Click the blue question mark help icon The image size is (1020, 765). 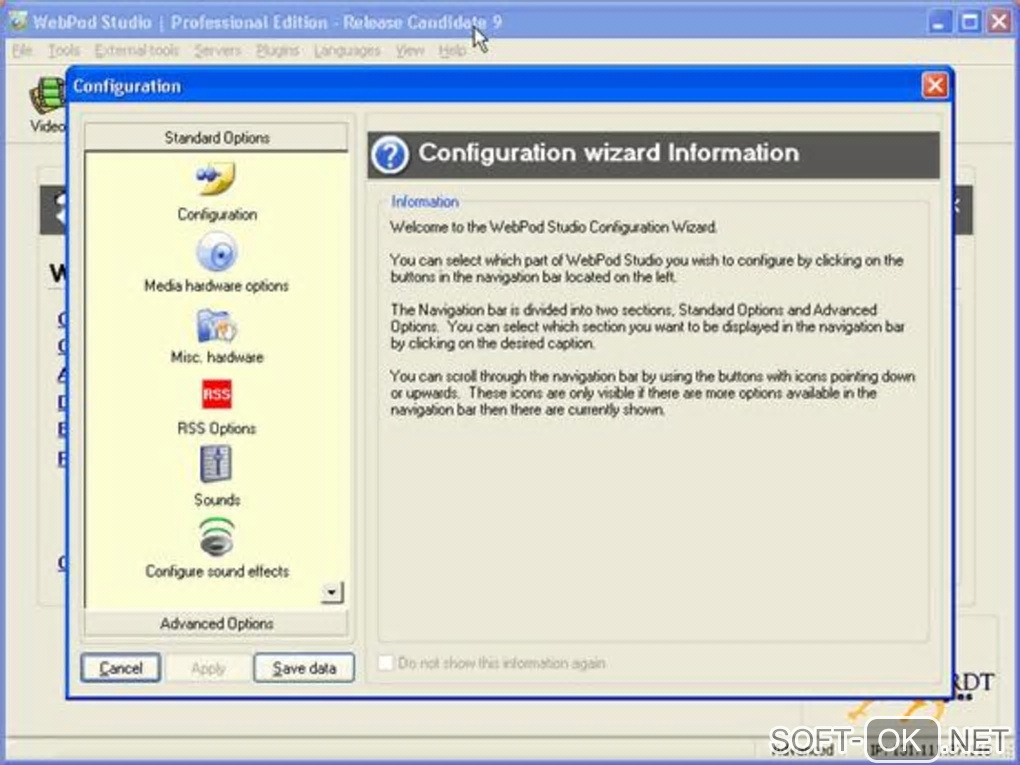tap(390, 155)
